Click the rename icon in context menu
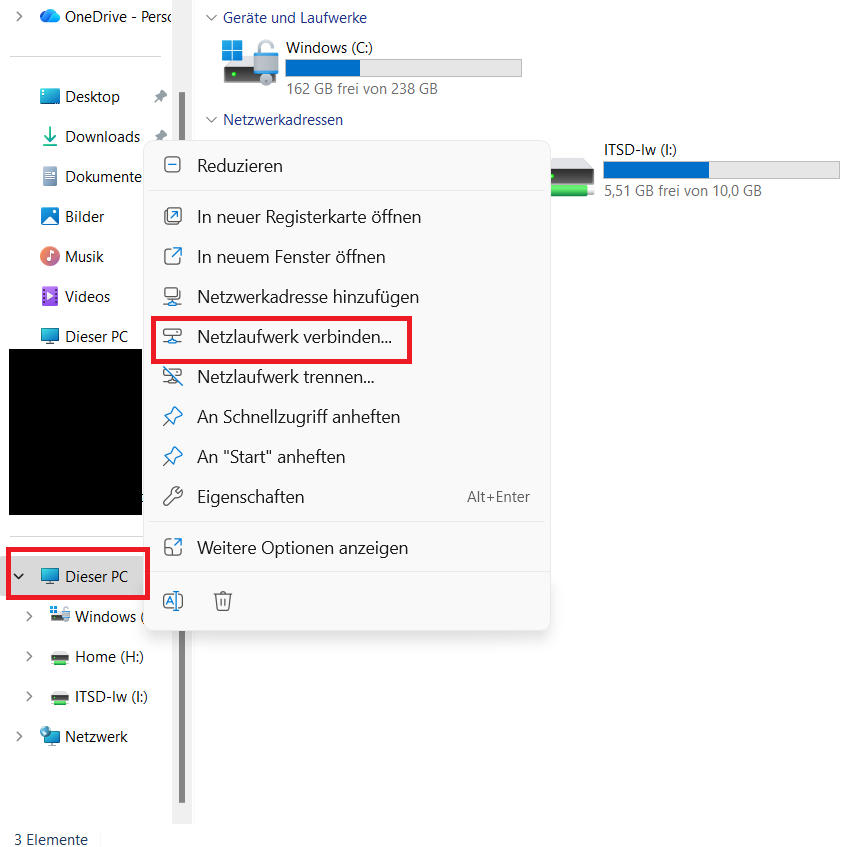 pos(173,600)
